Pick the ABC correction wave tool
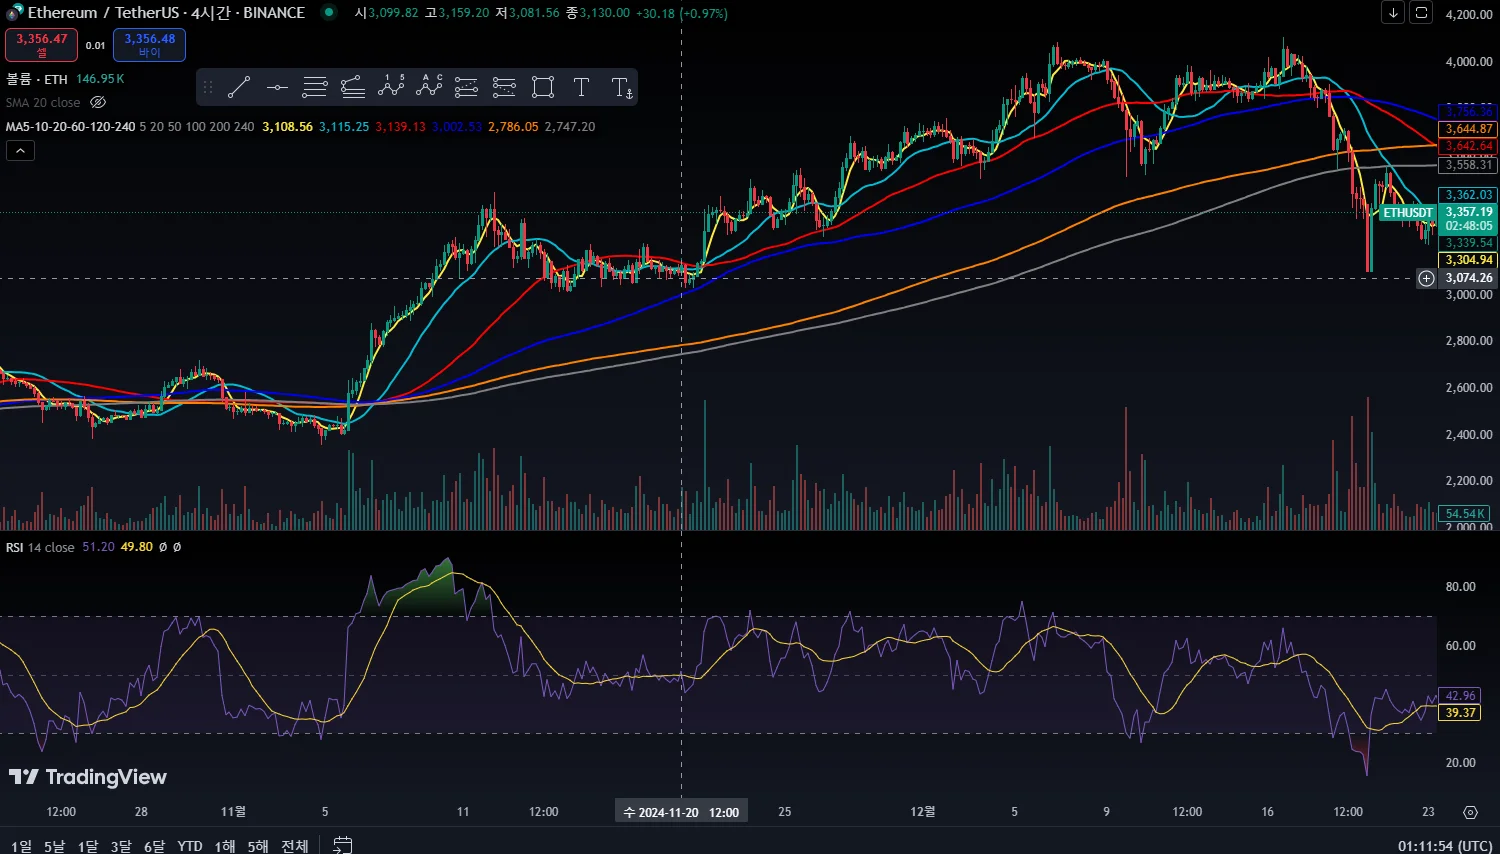The height and width of the screenshot is (854, 1500). 429,87
